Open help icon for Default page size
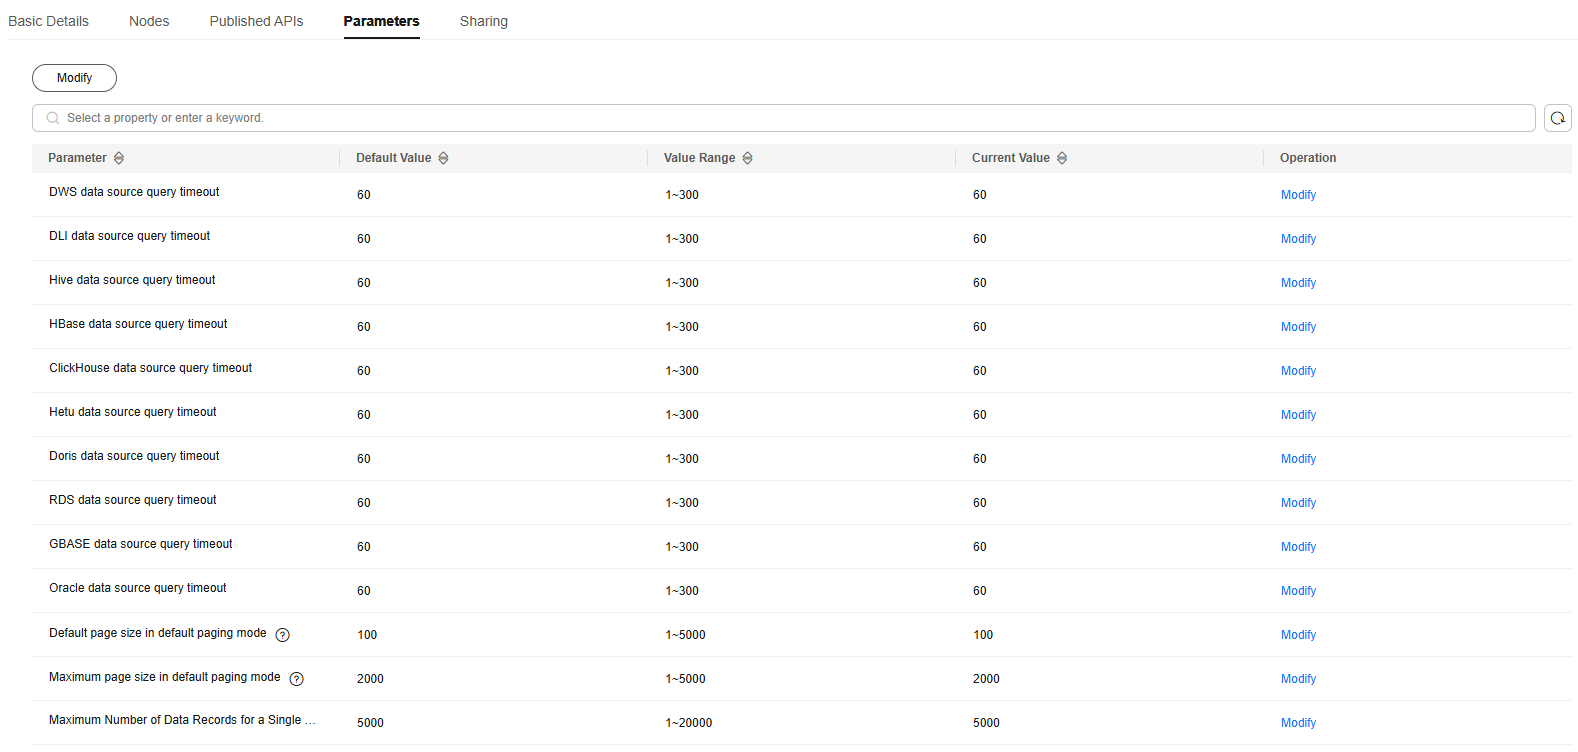The width and height of the screenshot is (1578, 752). point(283,635)
